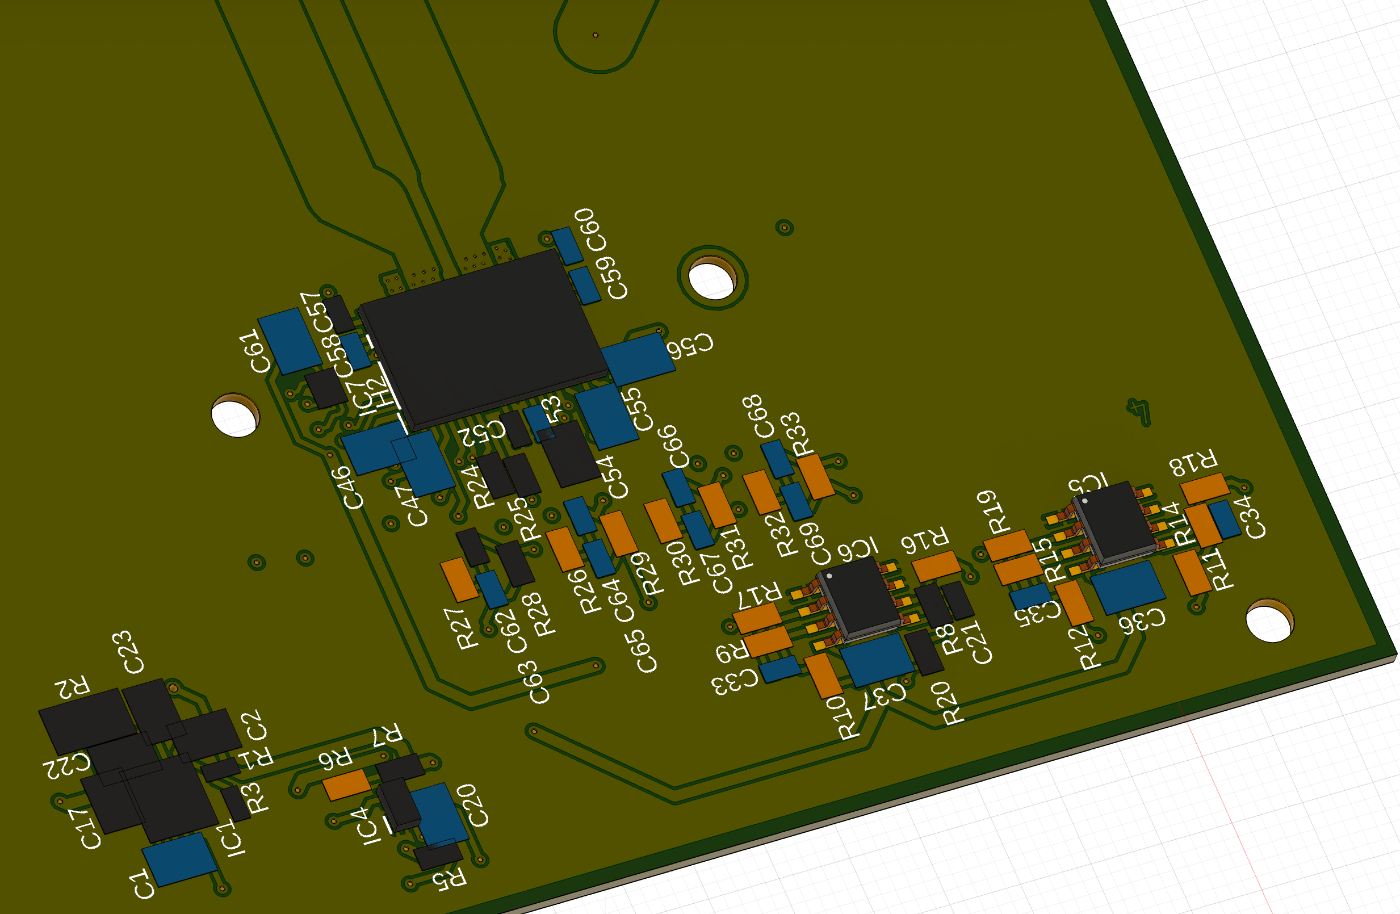This screenshot has width=1400, height=914.
Task: Select the orange R18 resistor
Action: [x=1204, y=489]
